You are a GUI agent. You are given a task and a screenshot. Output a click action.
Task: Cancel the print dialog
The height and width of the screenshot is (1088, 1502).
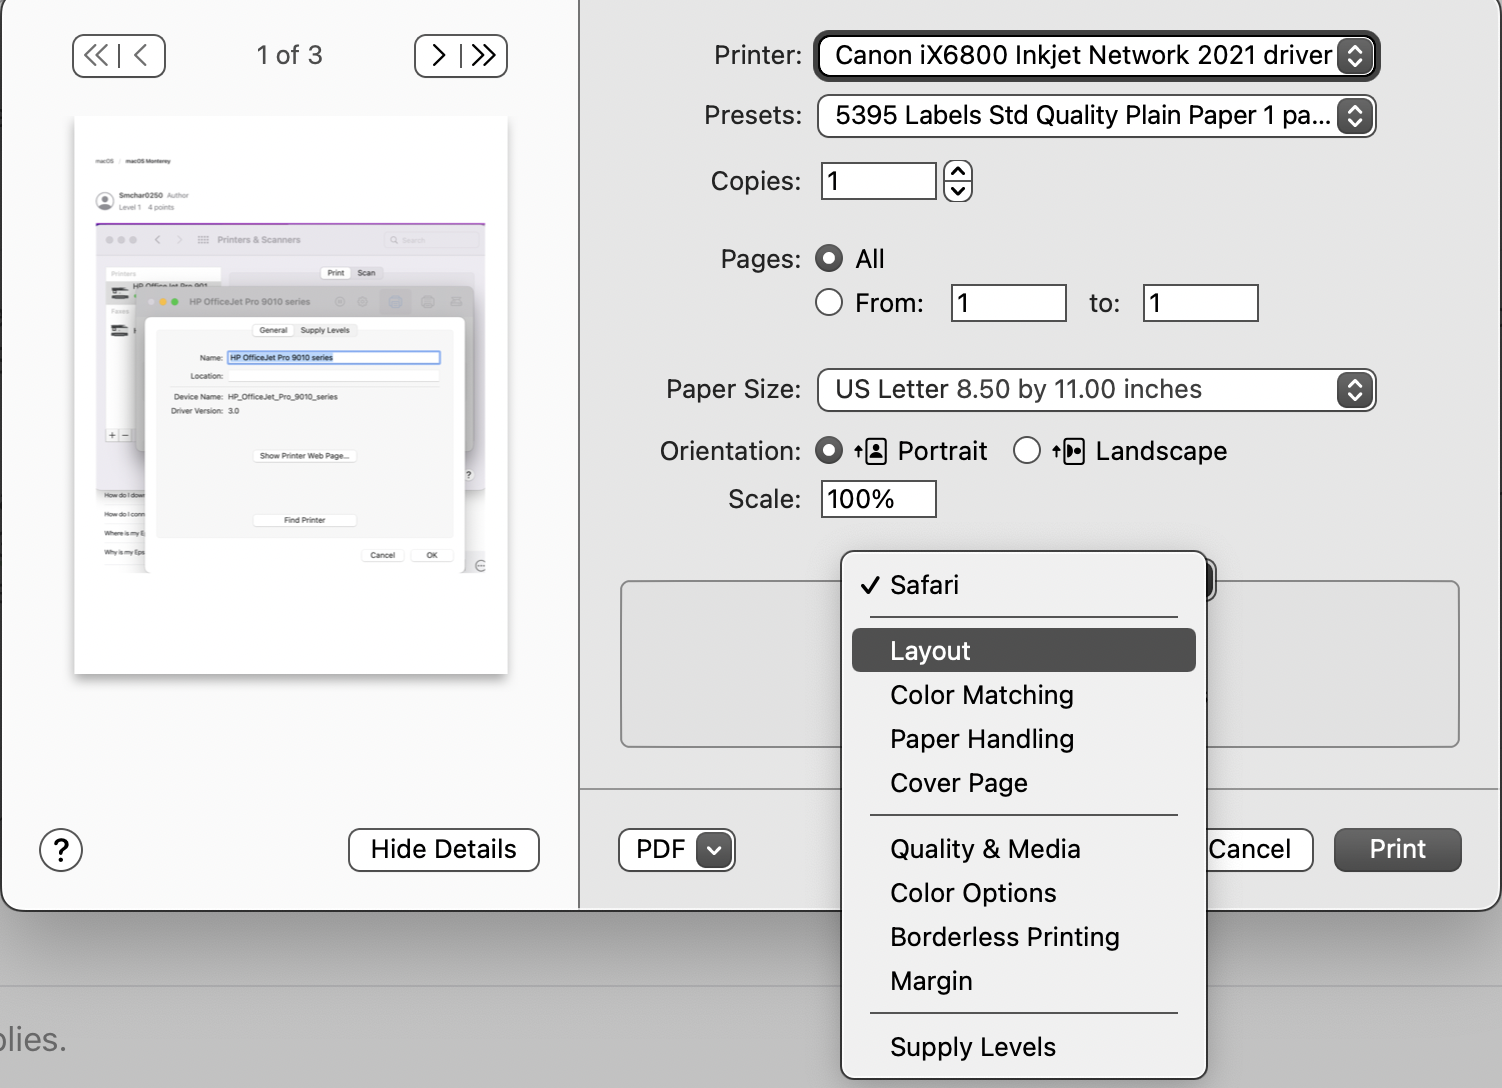1258,850
